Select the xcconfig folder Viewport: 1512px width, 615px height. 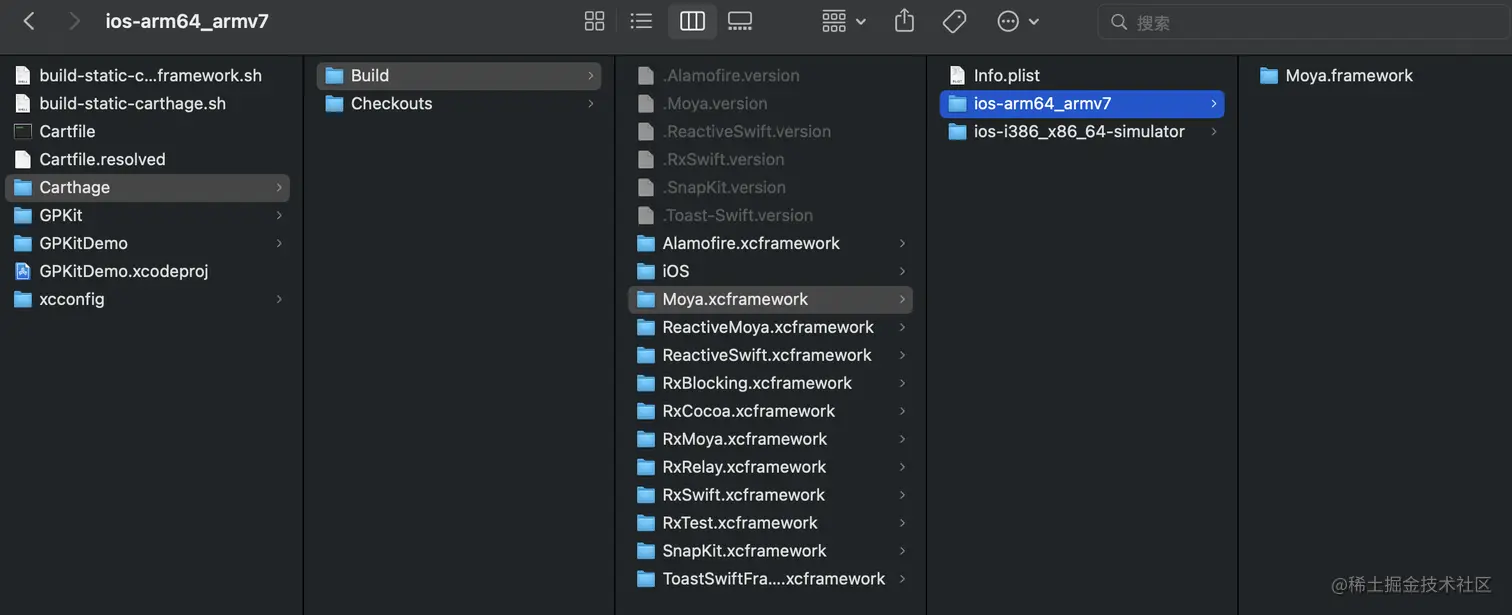click(x=147, y=299)
